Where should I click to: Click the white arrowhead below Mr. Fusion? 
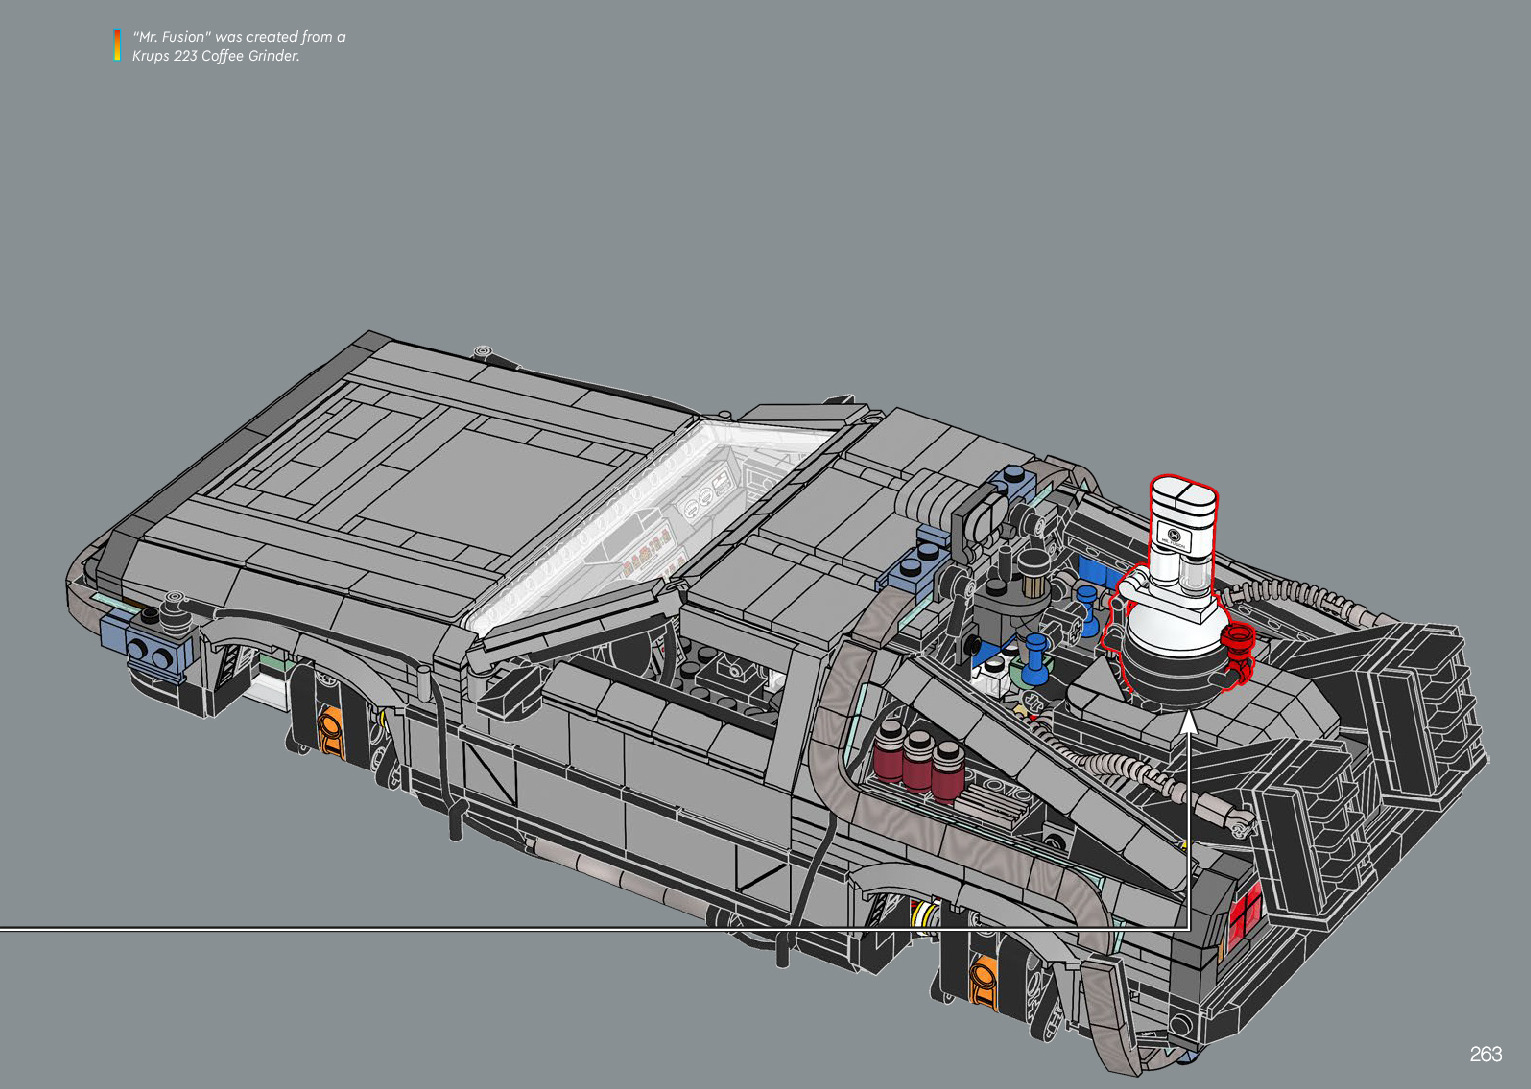tap(1189, 722)
